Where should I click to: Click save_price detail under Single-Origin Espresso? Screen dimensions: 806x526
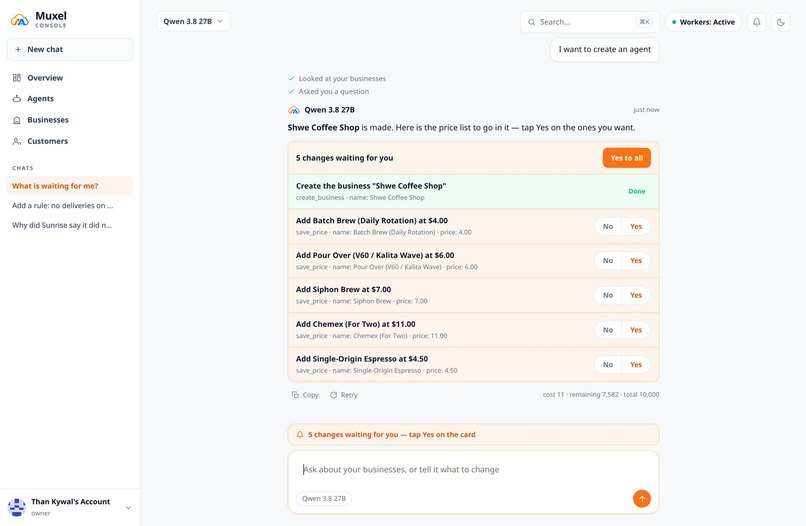pyautogui.click(x=377, y=370)
